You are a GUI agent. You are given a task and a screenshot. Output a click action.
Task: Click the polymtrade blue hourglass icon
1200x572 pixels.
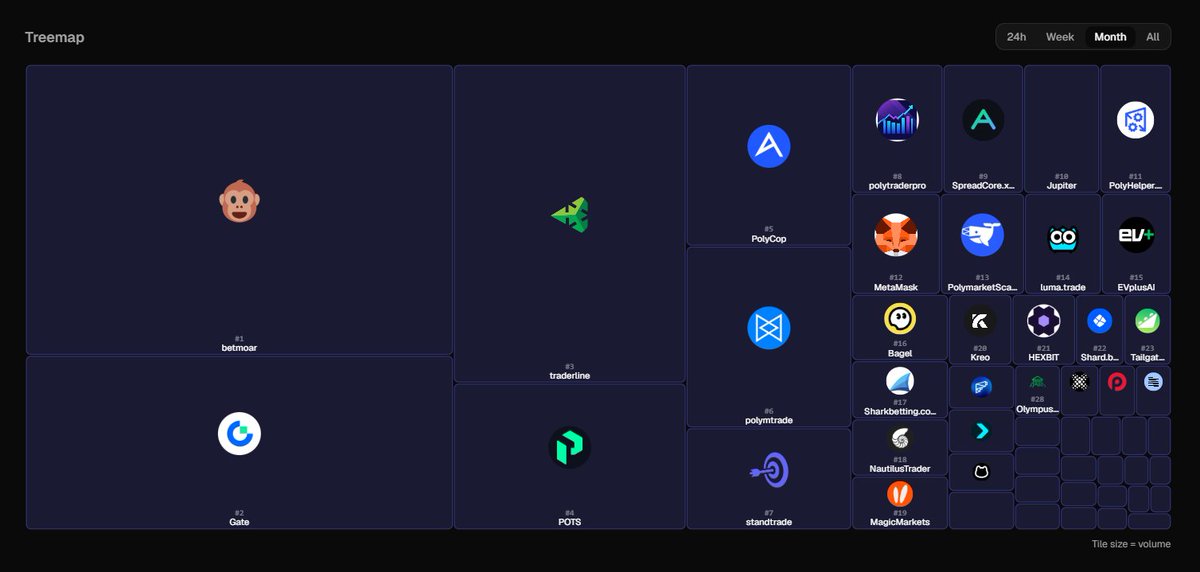pyautogui.click(x=769, y=328)
